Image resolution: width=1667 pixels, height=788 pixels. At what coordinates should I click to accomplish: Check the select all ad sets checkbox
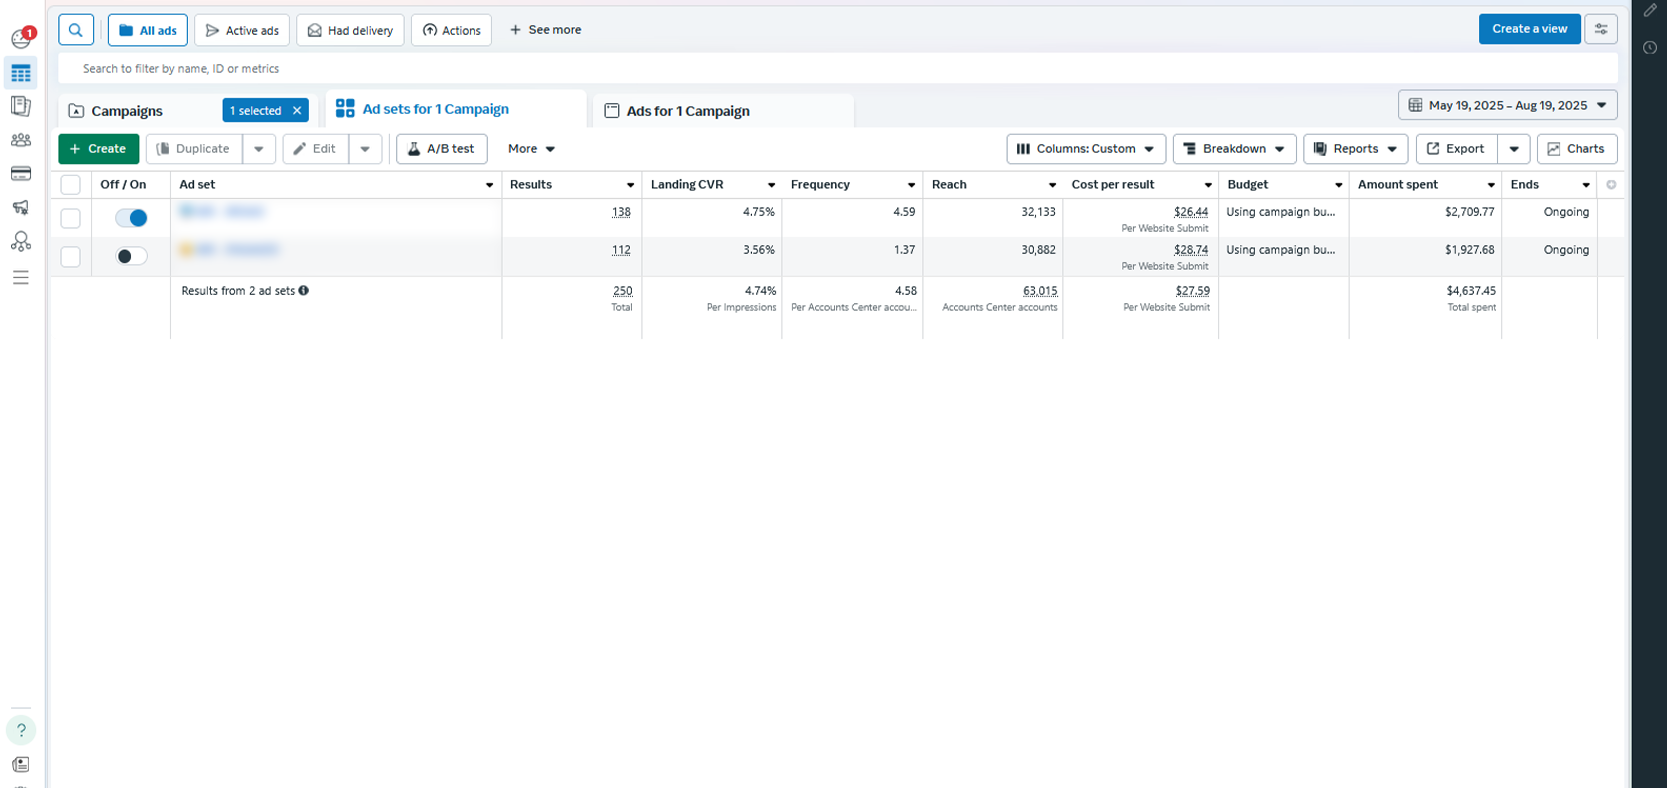tap(71, 185)
